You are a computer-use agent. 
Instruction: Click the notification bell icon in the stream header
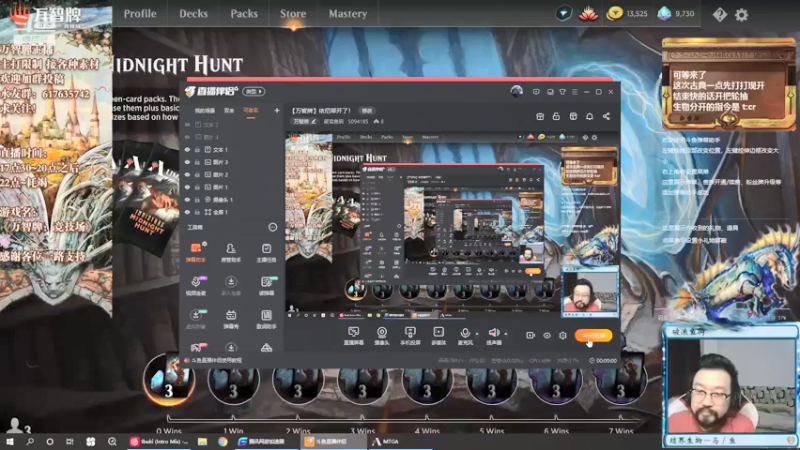click(589, 116)
